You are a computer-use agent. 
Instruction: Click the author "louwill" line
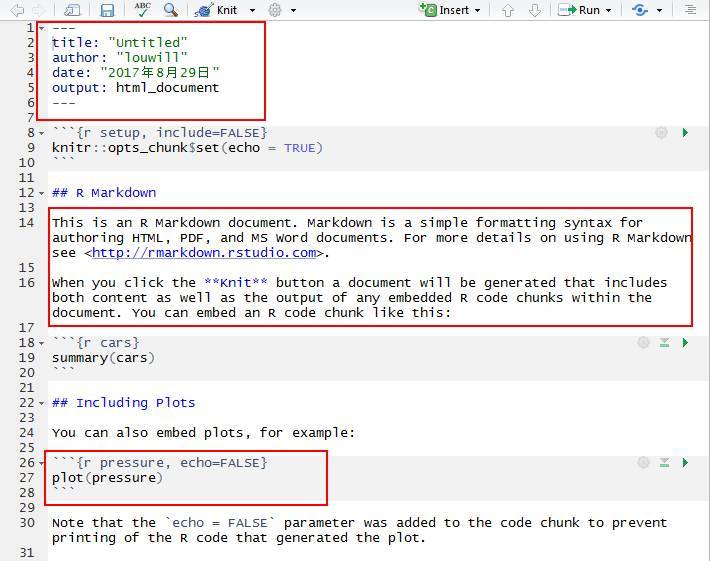point(120,58)
